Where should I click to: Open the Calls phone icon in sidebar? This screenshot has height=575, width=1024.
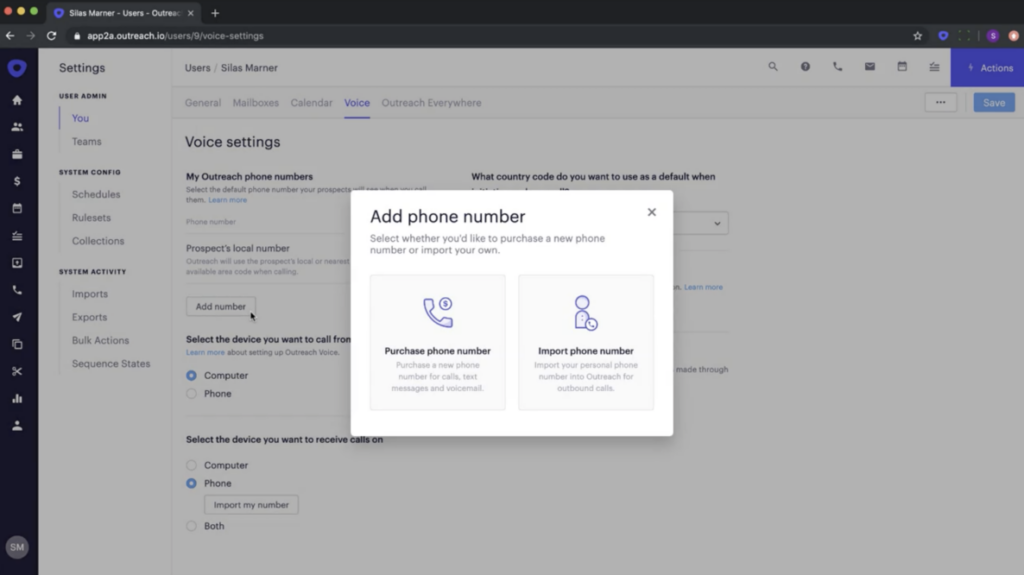17,290
